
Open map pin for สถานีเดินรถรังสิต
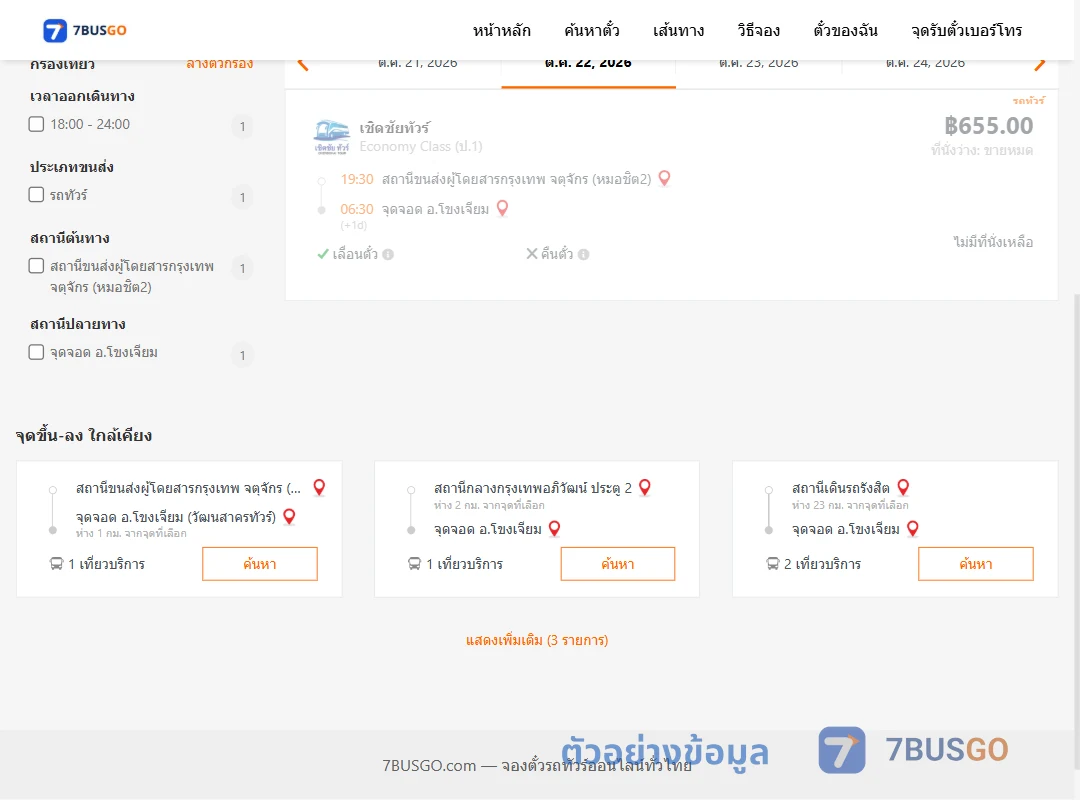pos(903,487)
